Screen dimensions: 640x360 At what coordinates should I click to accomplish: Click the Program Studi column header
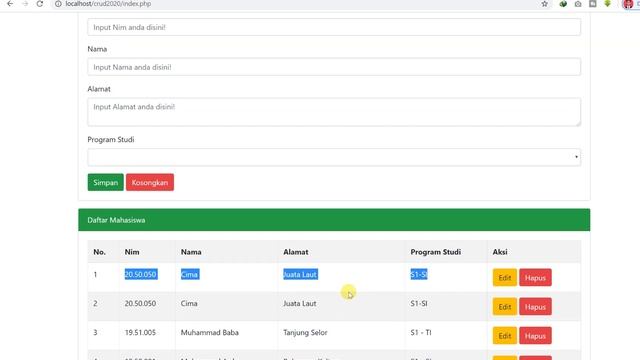[436, 252]
